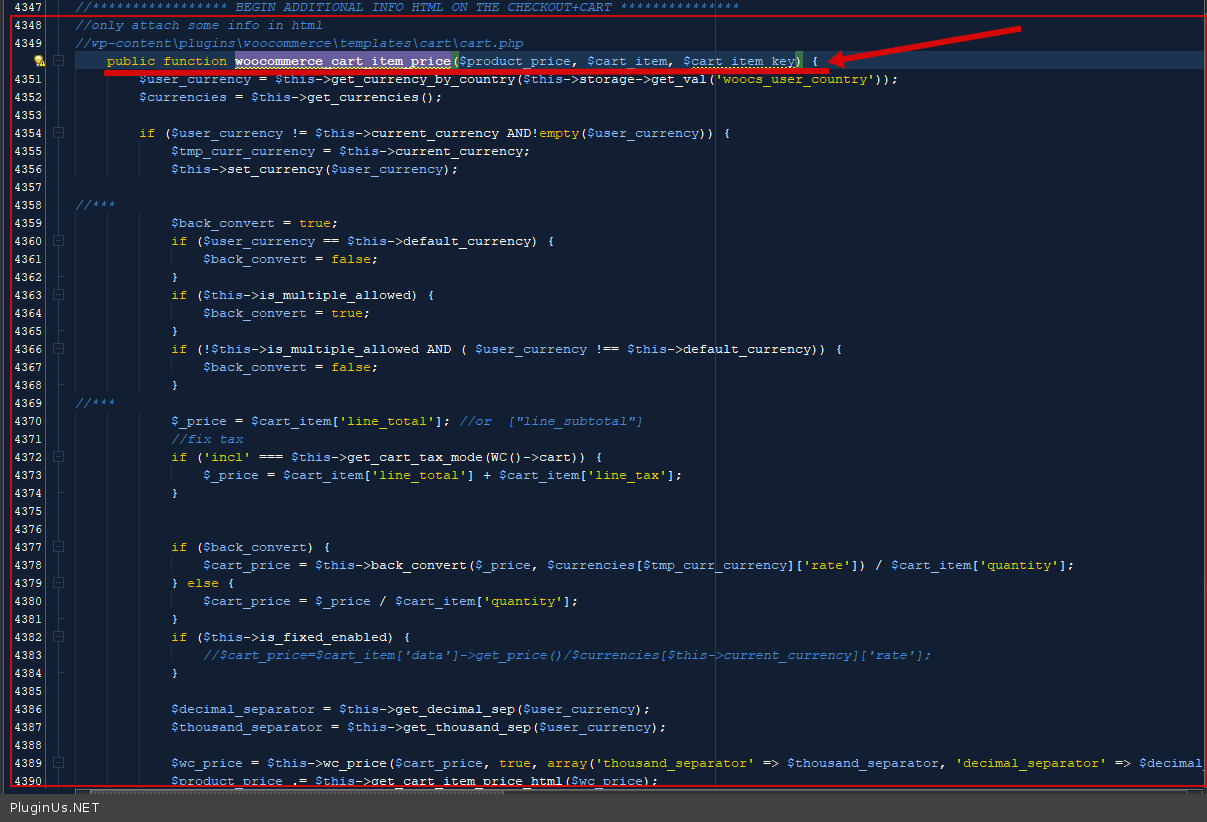The image size is (1207, 822).
Task: Collapse the if ($back_convert) block at line 4377
Action: tap(58, 547)
